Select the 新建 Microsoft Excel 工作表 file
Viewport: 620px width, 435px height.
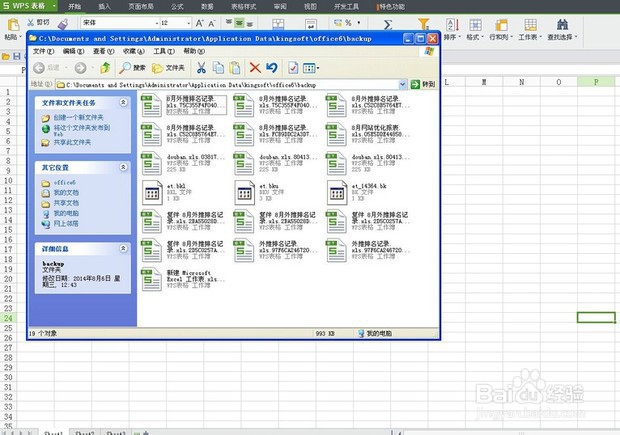183,279
